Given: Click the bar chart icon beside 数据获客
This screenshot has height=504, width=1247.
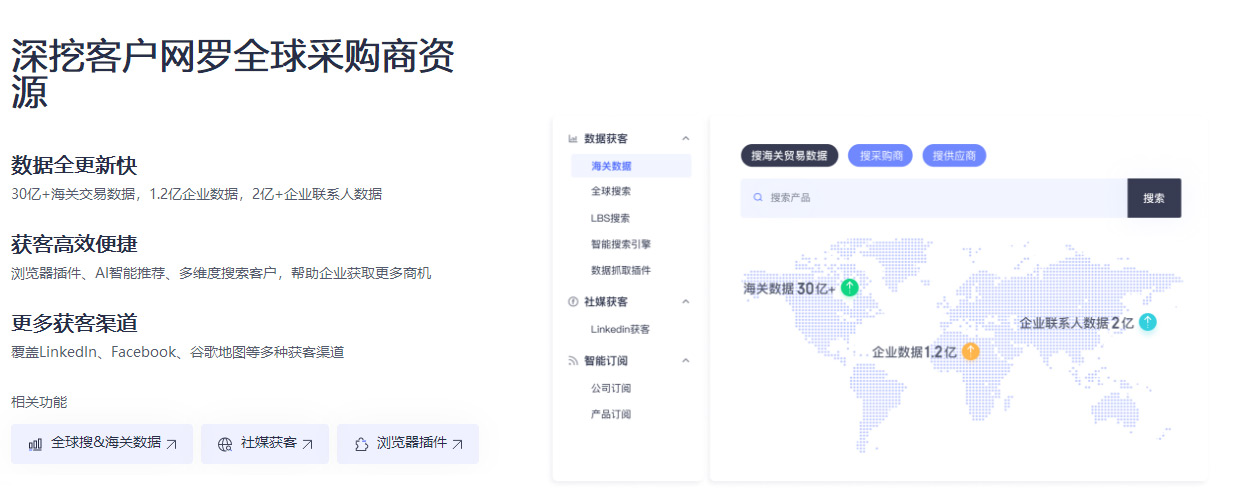Looking at the screenshot, I should 573,138.
